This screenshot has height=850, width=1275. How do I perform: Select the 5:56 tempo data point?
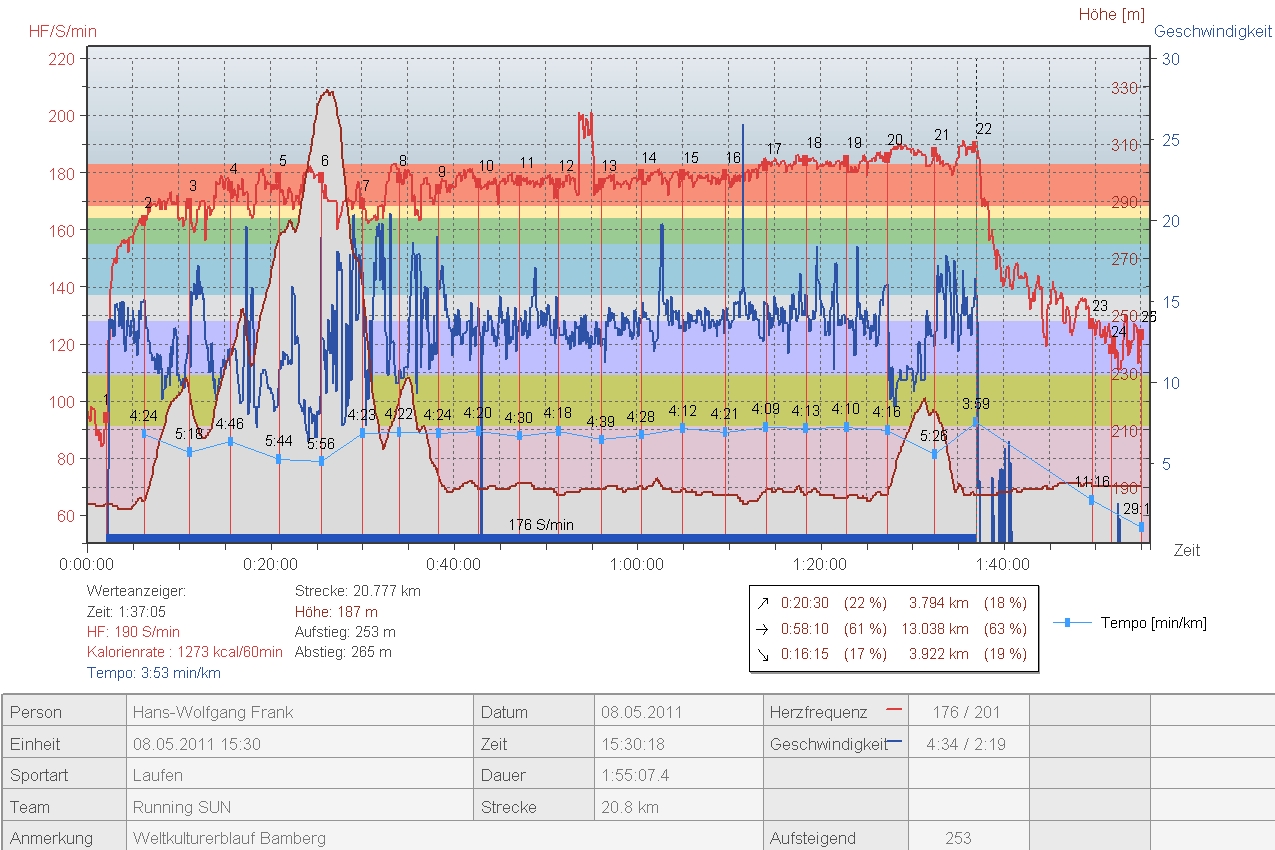click(x=322, y=461)
